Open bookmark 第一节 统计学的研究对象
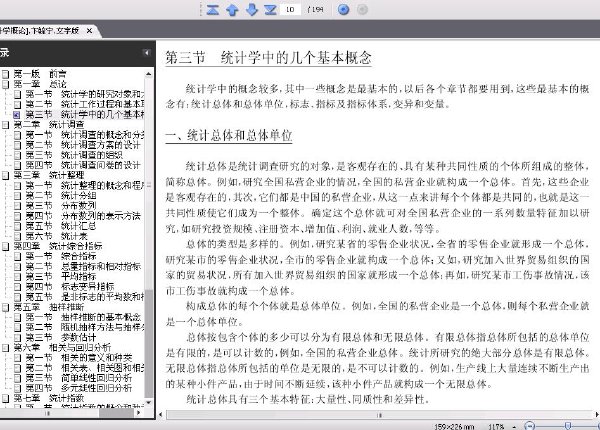Image resolution: width=600 pixels, height=430 pixels. (x=85, y=94)
